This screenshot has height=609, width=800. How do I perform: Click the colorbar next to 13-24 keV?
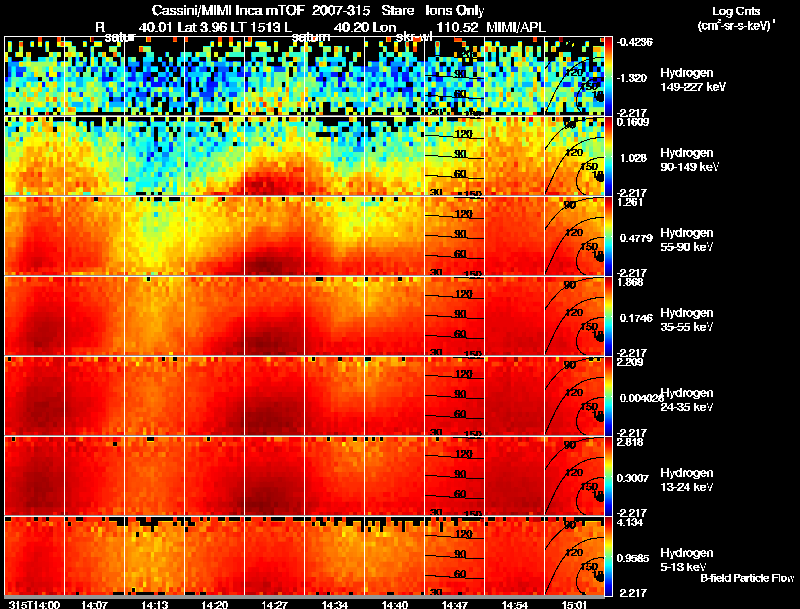tap(608, 476)
